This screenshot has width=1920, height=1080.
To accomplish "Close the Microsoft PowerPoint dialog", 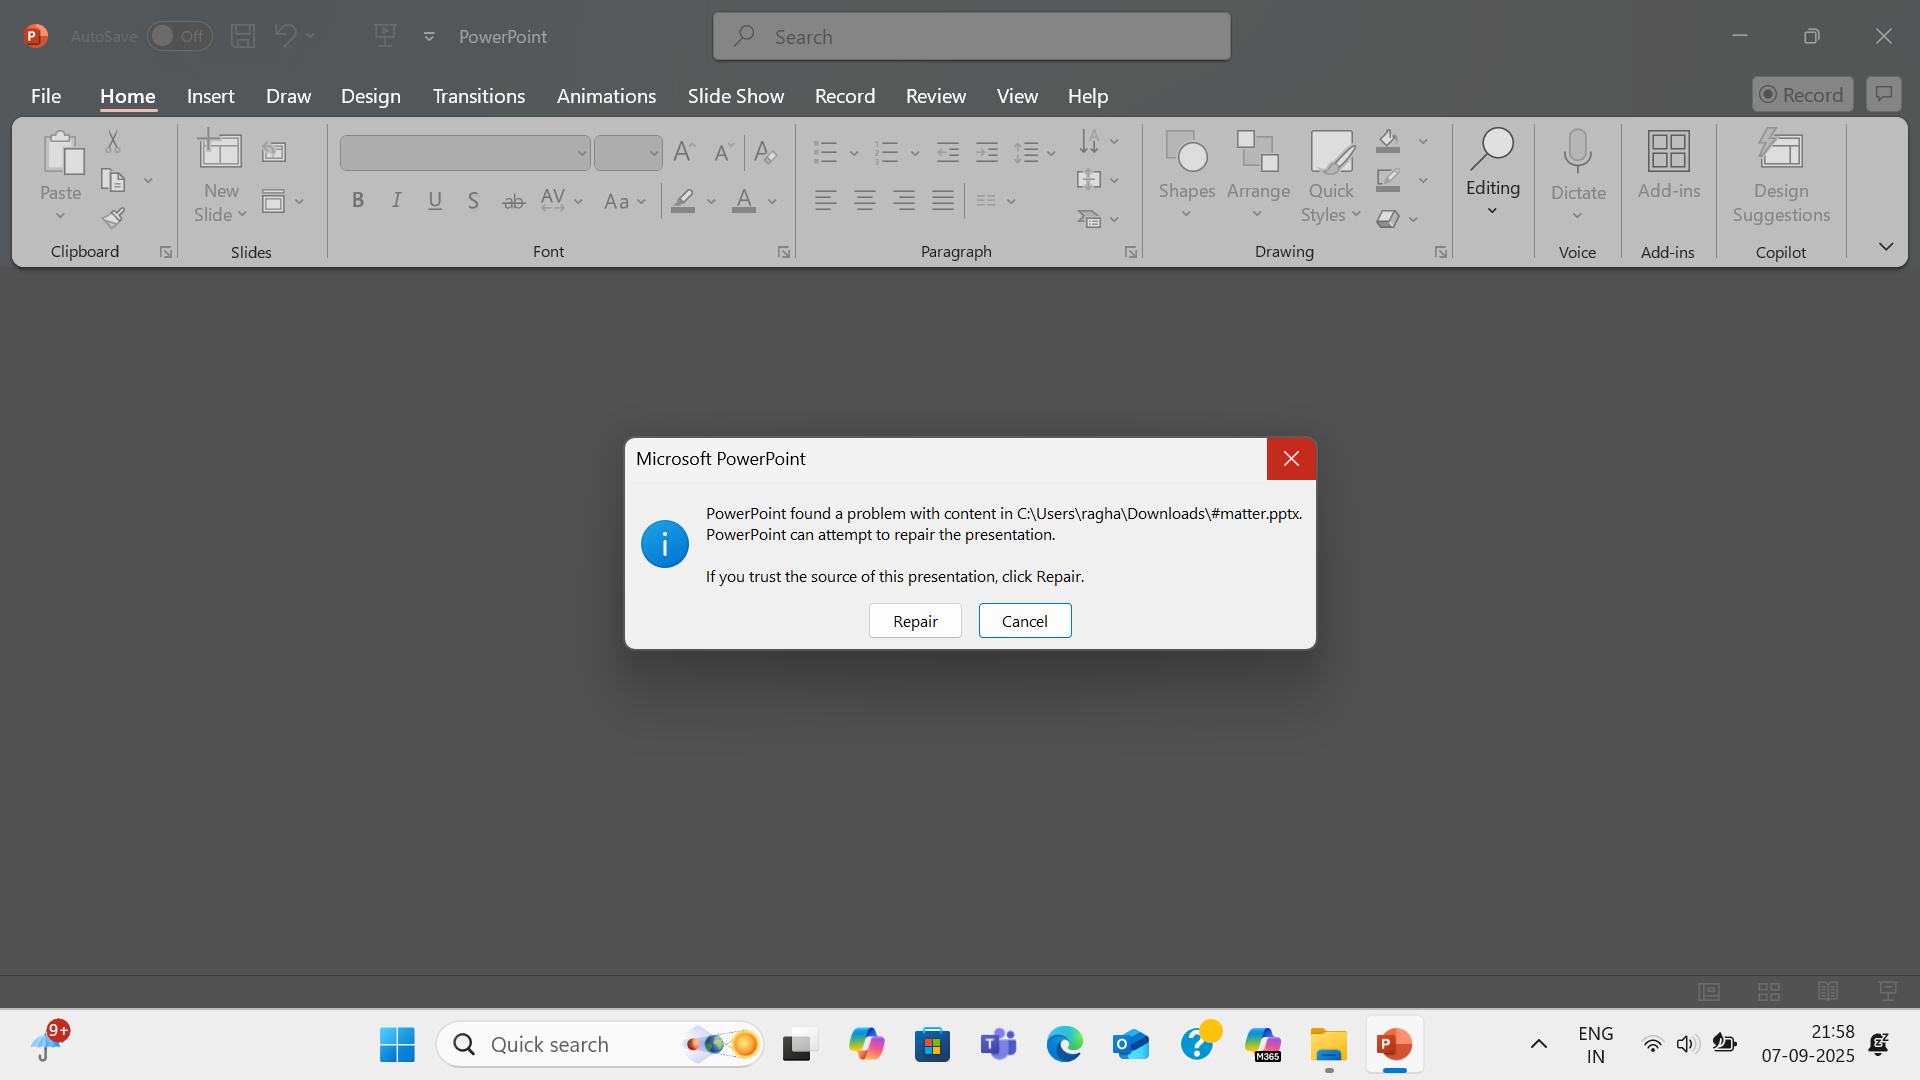I will 1290,459.
